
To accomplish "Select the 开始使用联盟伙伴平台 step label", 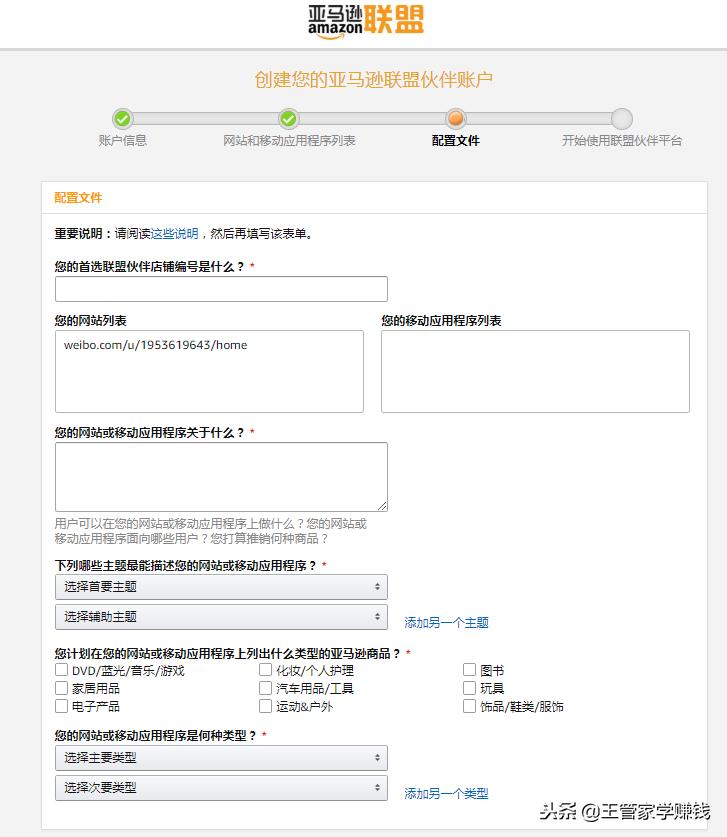I will click(622, 140).
